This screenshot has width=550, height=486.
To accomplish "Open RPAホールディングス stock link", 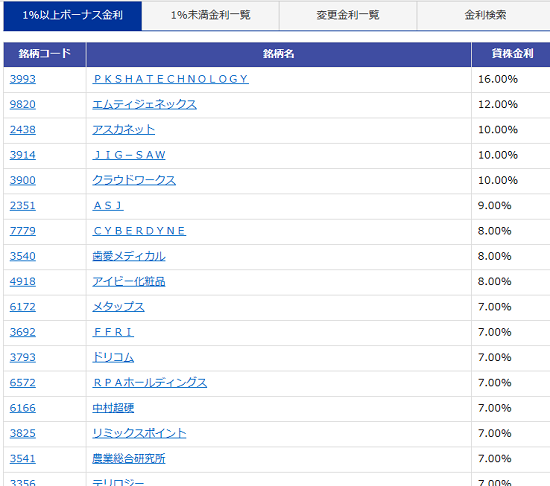I will point(150,383).
